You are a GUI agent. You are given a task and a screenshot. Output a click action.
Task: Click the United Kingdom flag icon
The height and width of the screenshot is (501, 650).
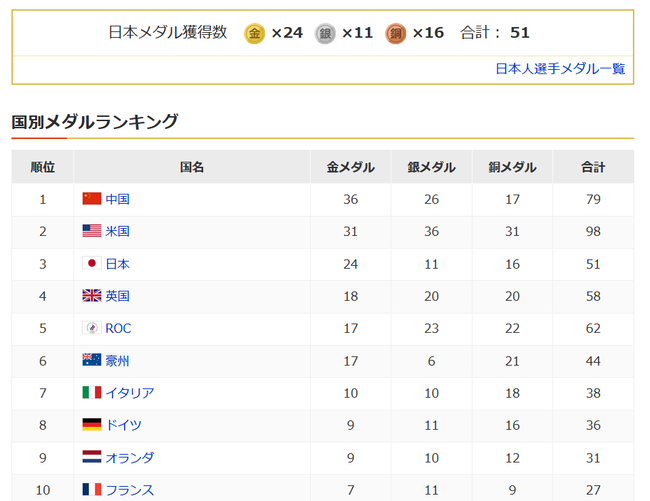tap(92, 296)
